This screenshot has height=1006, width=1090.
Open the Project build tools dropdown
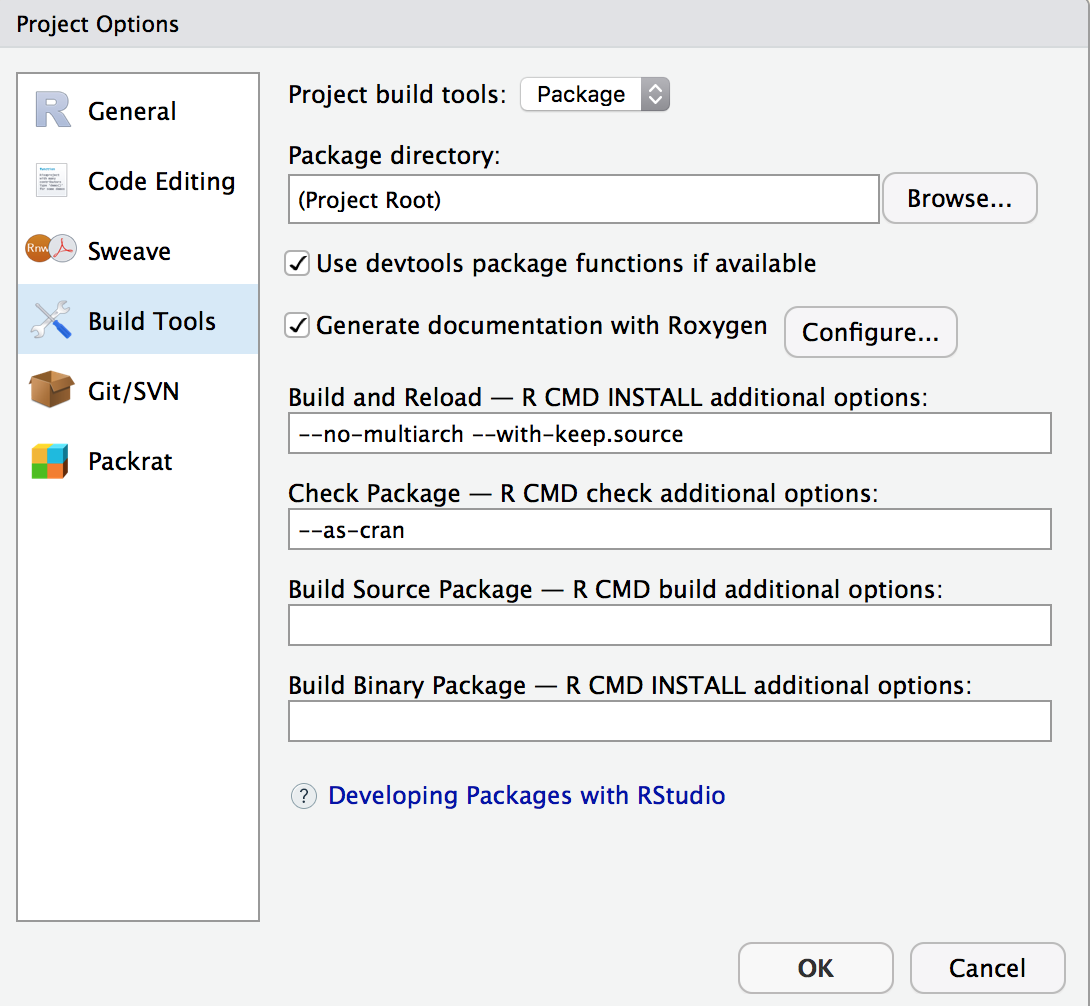pyautogui.click(x=595, y=95)
